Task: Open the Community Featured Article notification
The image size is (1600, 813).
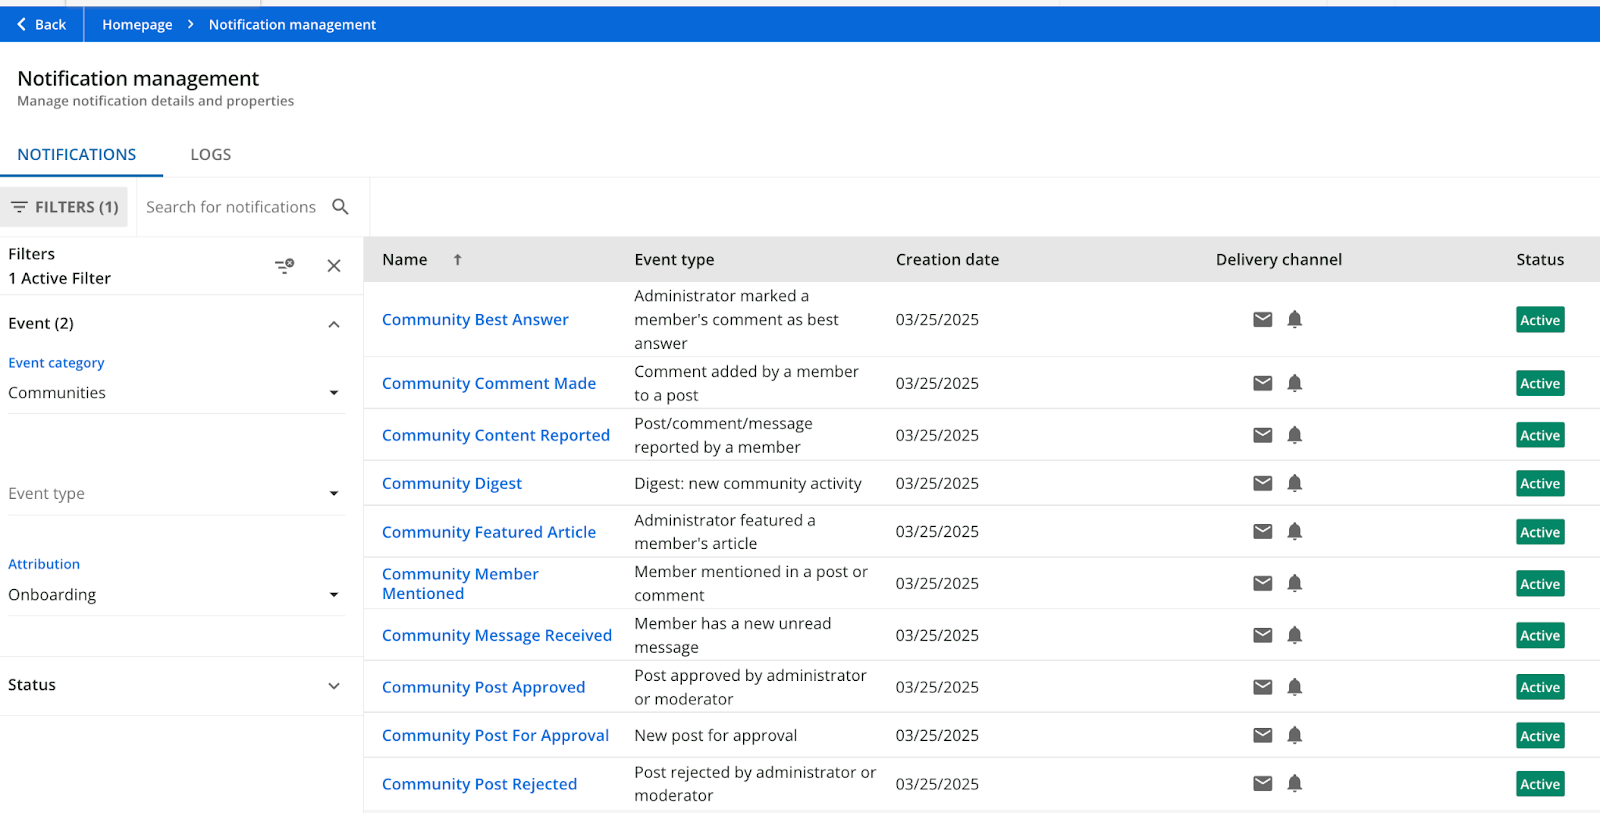Action: pyautogui.click(x=488, y=532)
